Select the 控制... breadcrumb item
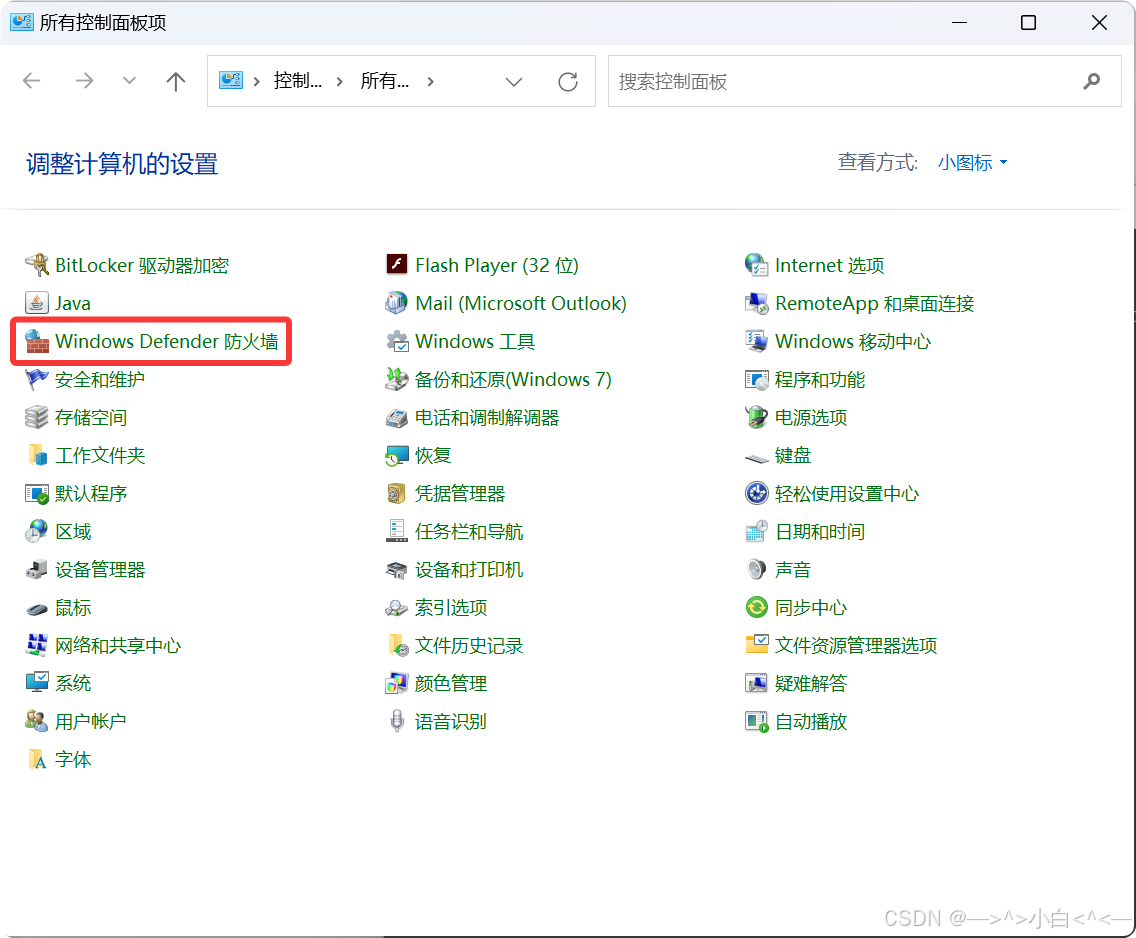Screen dimensions: 1136x938 coord(298,81)
